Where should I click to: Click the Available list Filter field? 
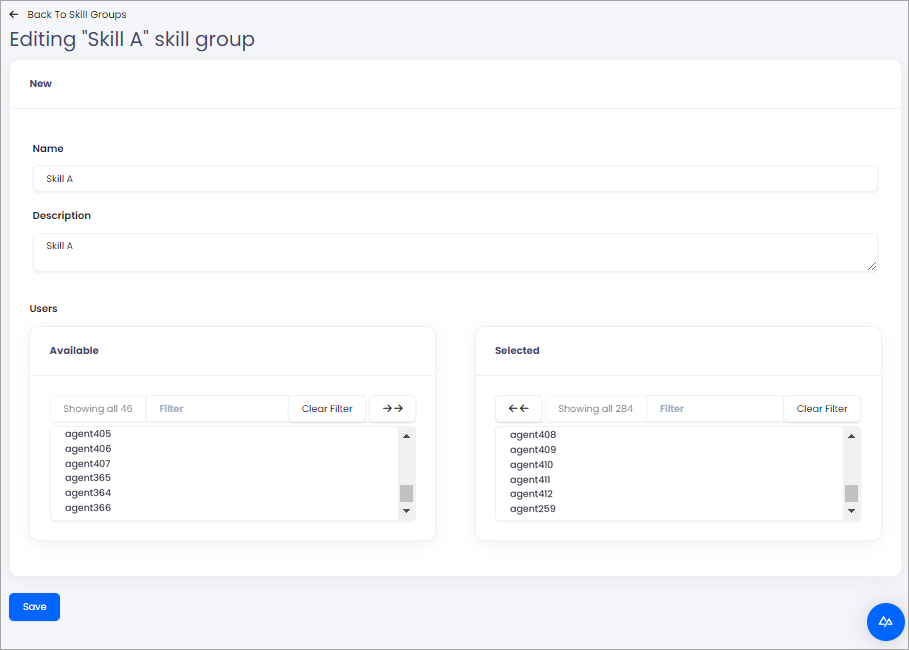217,409
